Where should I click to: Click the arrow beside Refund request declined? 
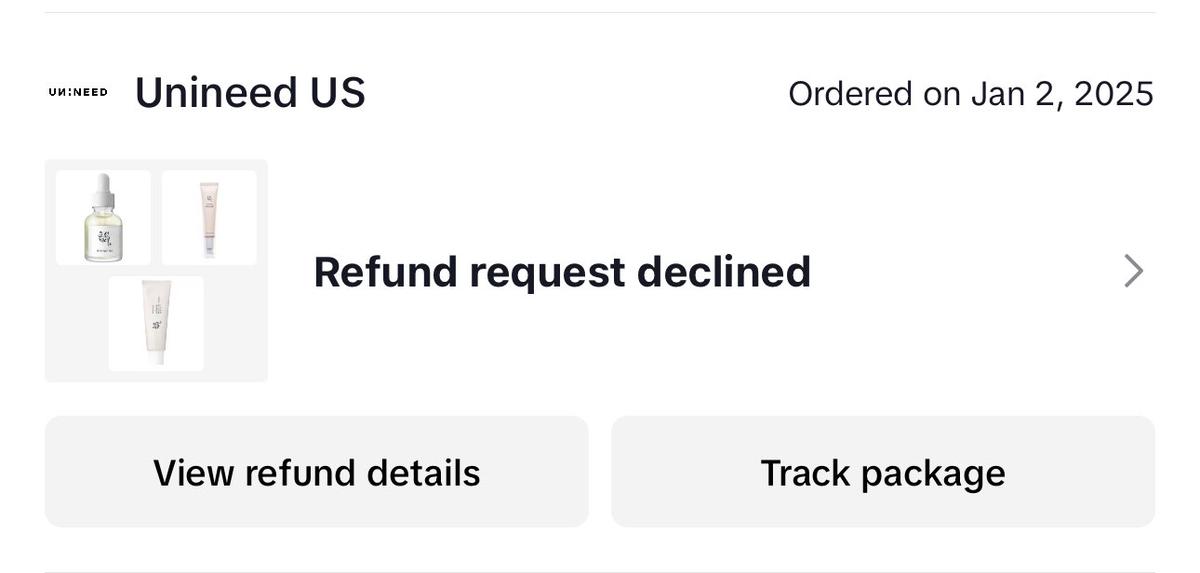[1132, 271]
